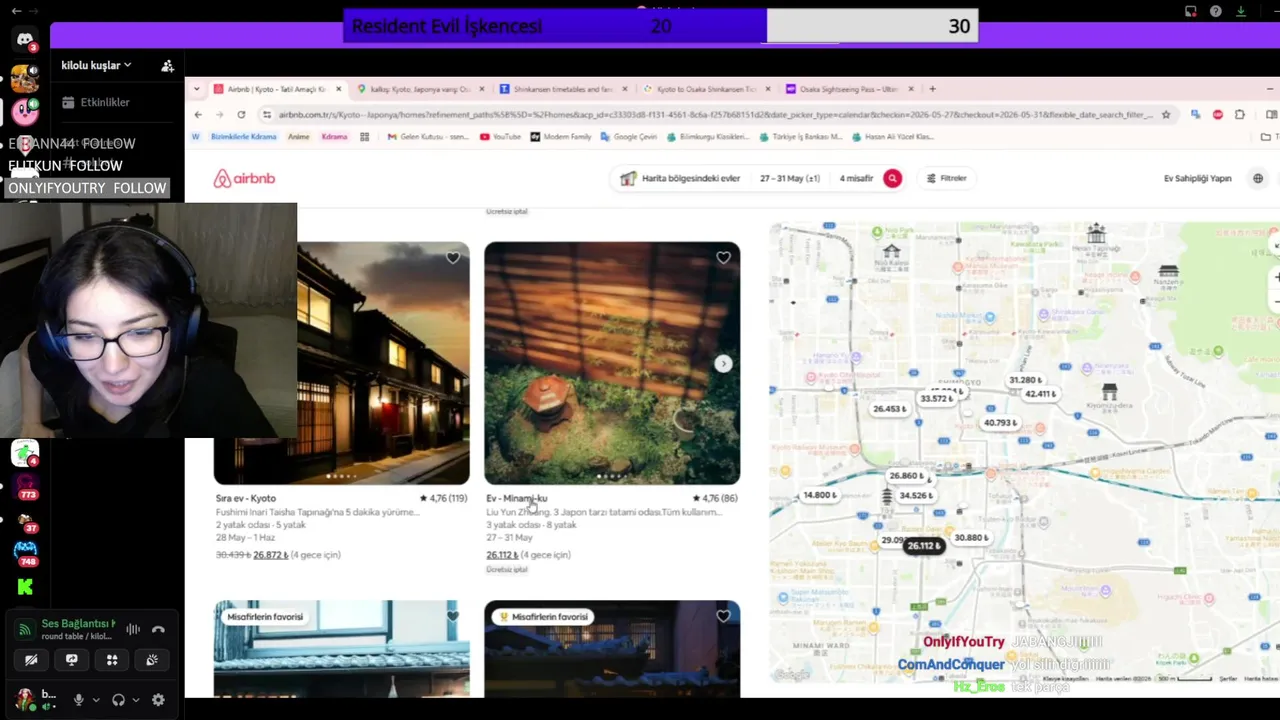Viewport: 1280px width, 720px height.
Task: Open Etkinlikler events in Discord
Action: coord(96,102)
